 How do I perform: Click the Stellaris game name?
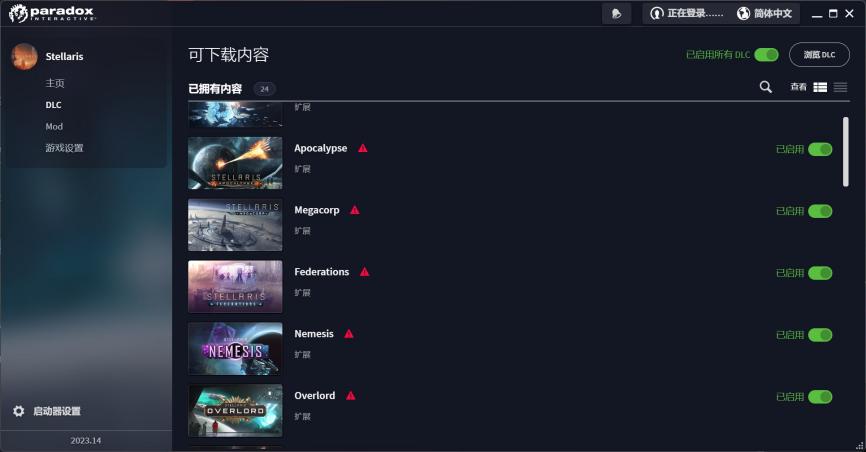pyautogui.click(x=64, y=56)
